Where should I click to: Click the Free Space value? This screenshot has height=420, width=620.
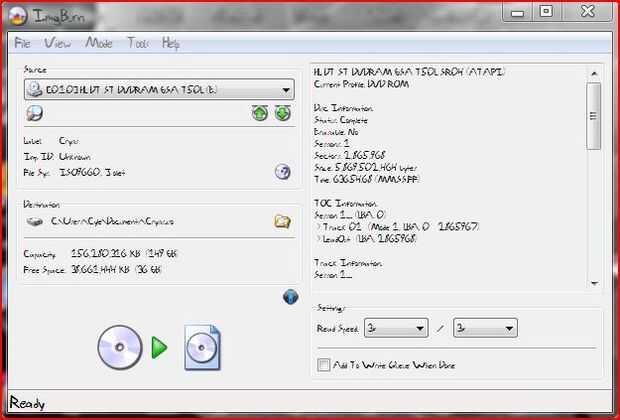point(117,270)
